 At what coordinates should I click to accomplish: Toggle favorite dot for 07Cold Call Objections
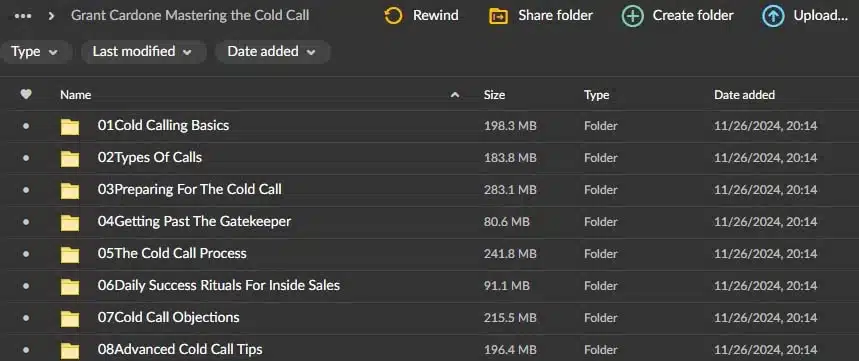click(x=26, y=317)
